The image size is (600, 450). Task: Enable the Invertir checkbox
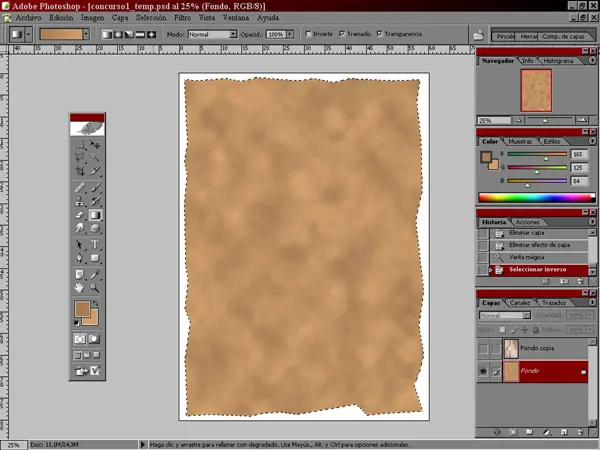tap(308, 33)
